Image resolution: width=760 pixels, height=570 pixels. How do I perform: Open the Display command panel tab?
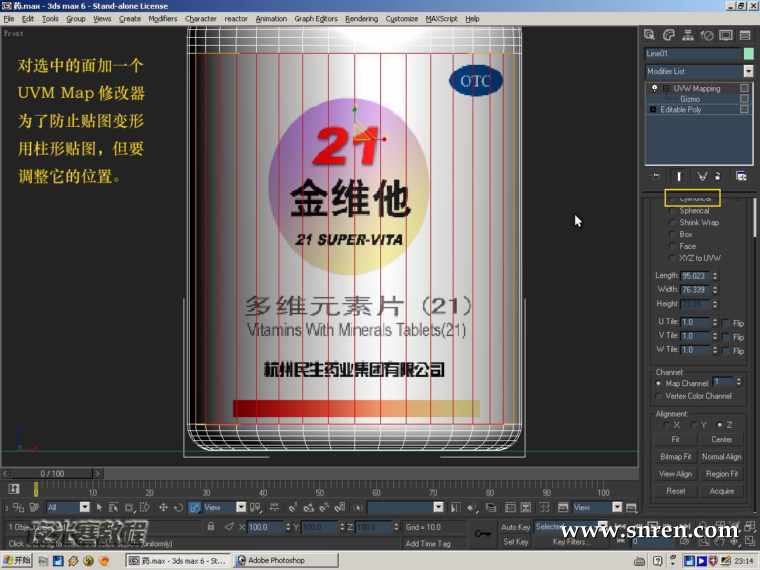726,35
